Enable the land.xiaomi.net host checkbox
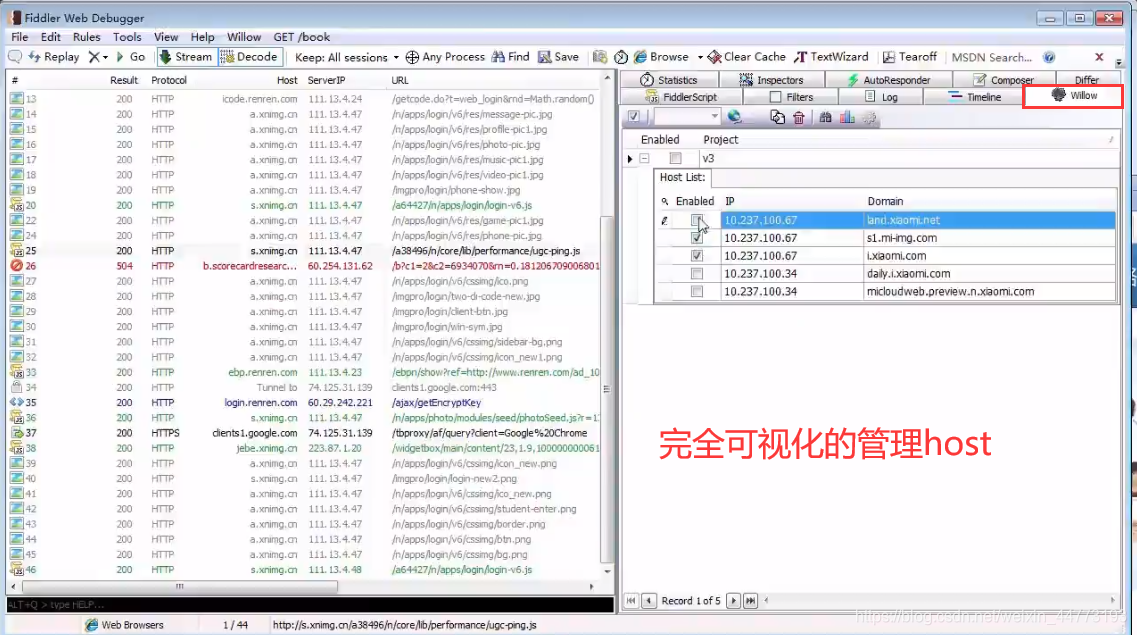 click(697, 220)
